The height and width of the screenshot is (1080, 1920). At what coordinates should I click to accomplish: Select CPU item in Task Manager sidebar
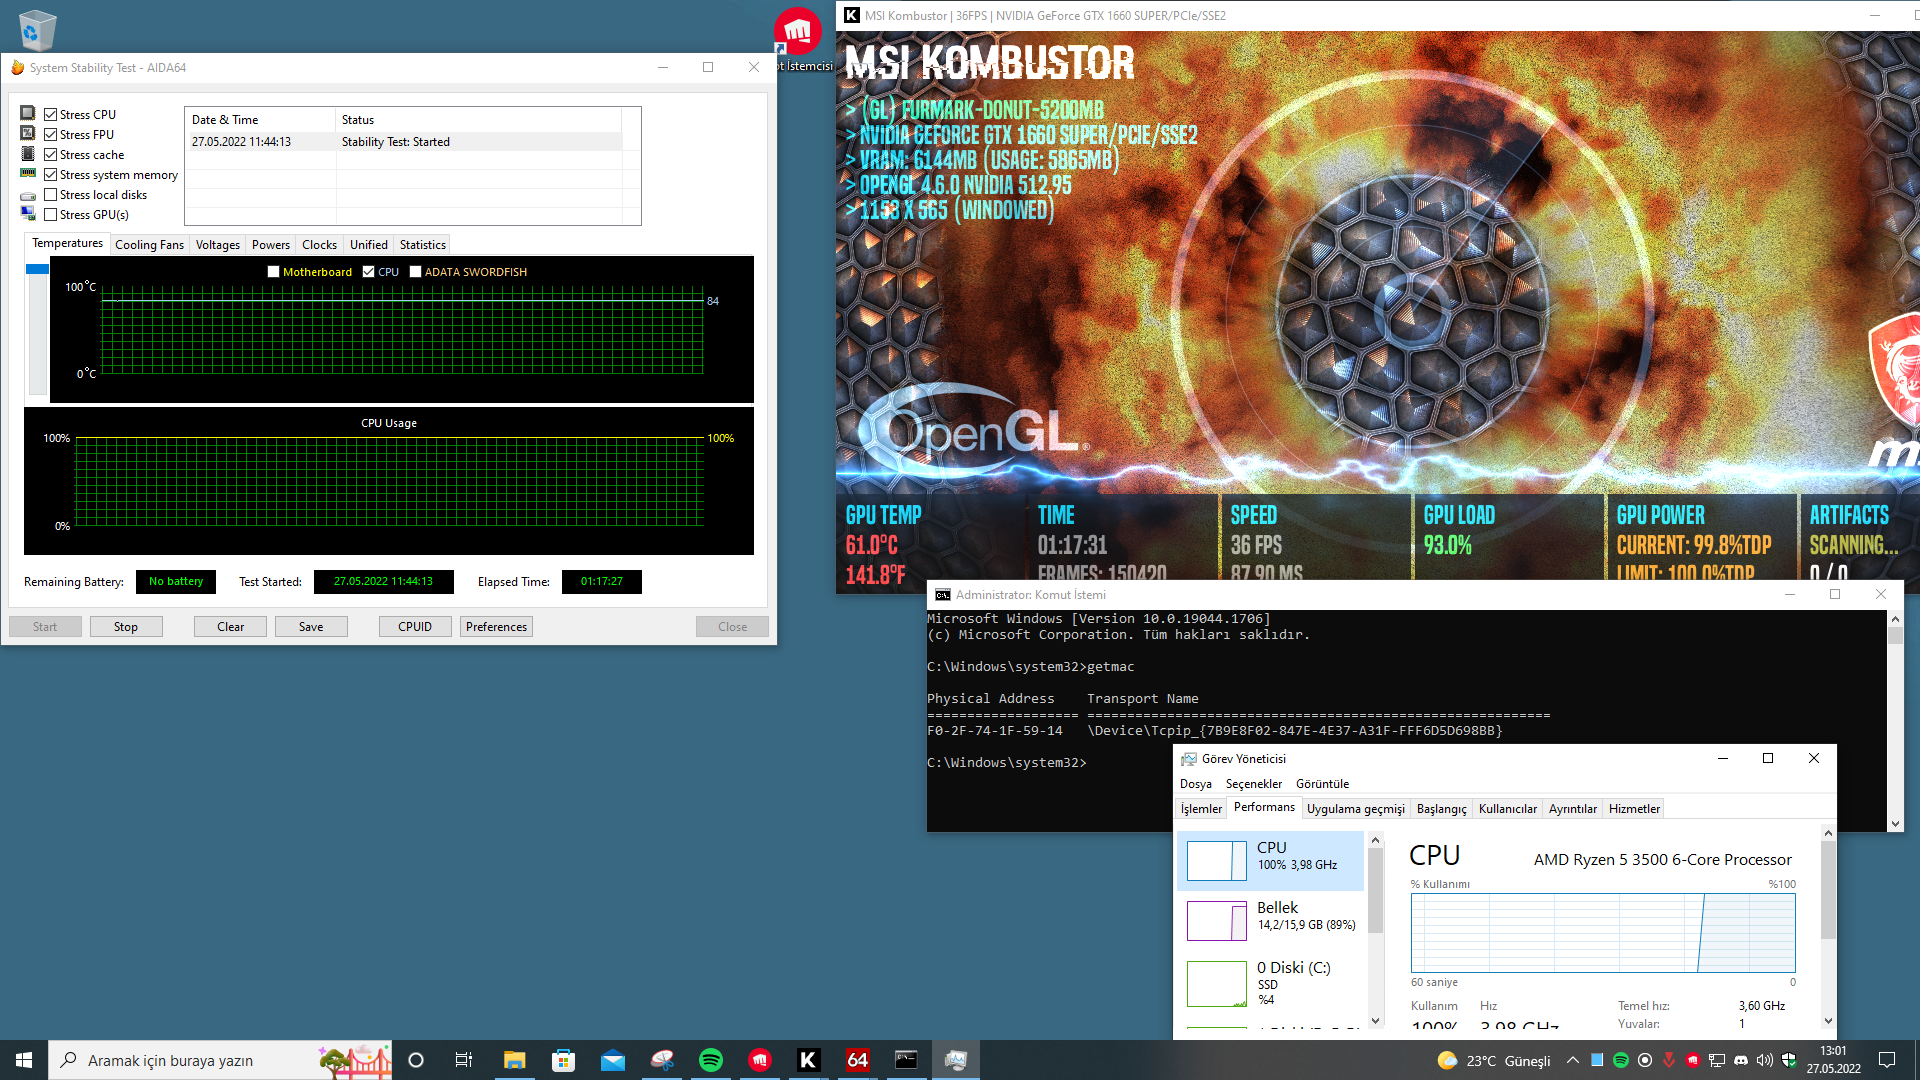click(x=1270, y=860)
